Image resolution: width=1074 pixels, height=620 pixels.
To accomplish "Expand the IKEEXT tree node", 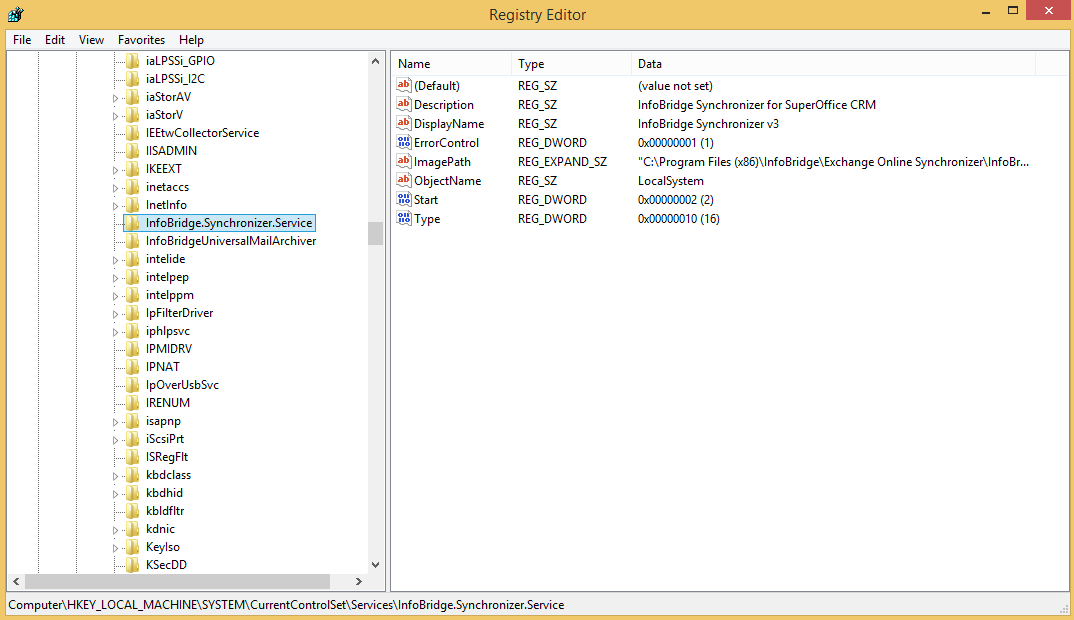I will point(115,170).
